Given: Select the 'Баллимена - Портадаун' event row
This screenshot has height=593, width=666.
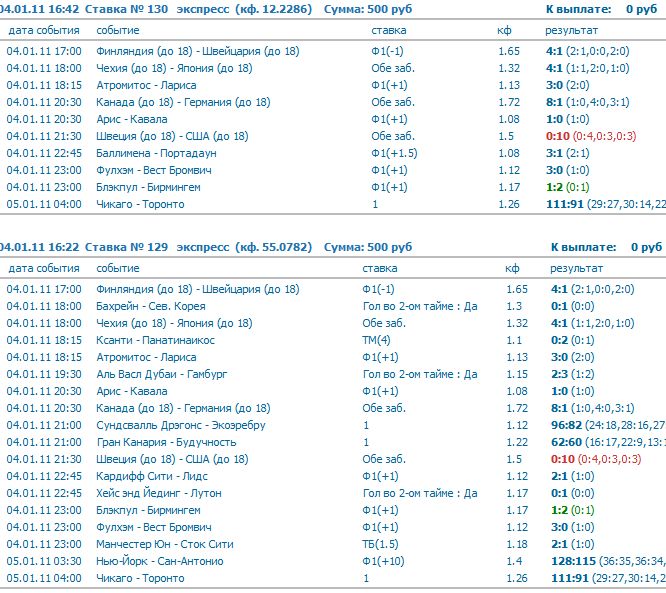Looking at the screenshot, I should coord(156,153).
